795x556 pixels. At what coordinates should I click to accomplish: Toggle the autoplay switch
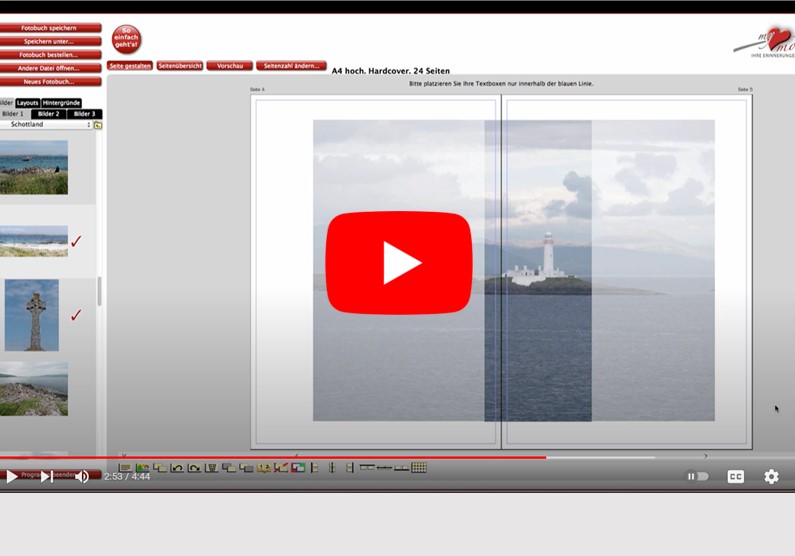(698, 477)
